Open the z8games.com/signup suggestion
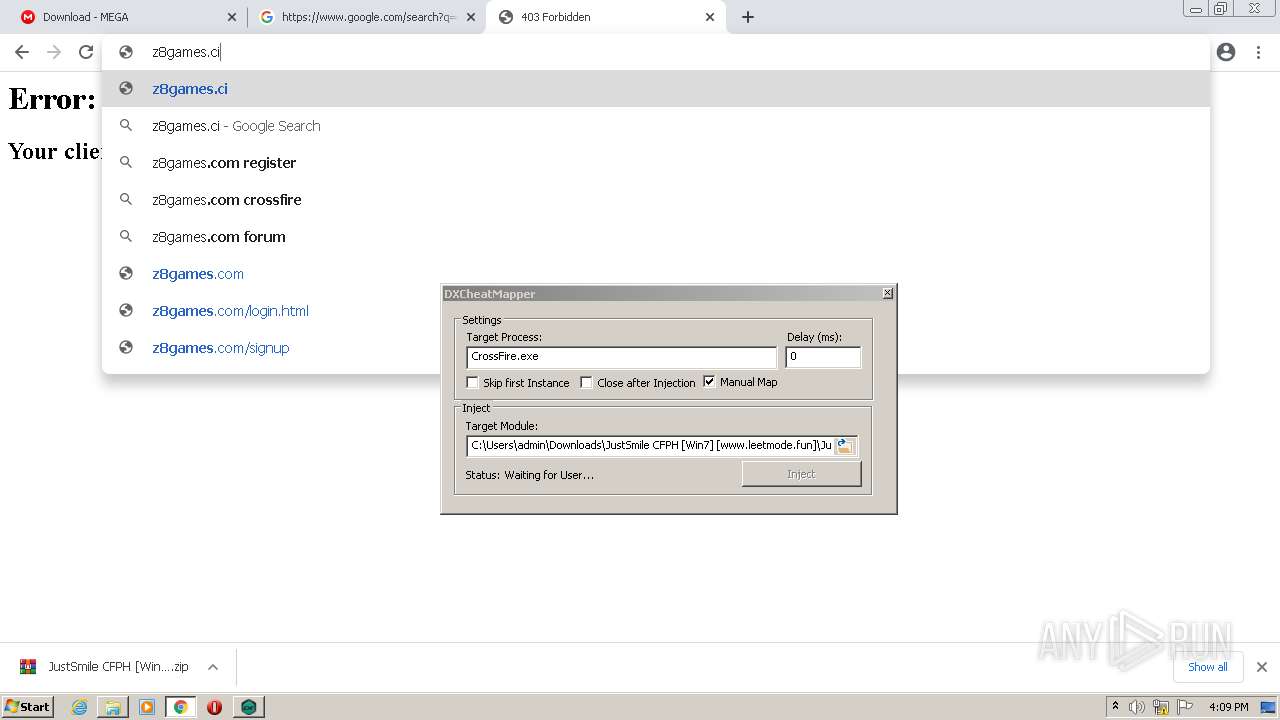1280x720 pixels. [x=656, y=347]
